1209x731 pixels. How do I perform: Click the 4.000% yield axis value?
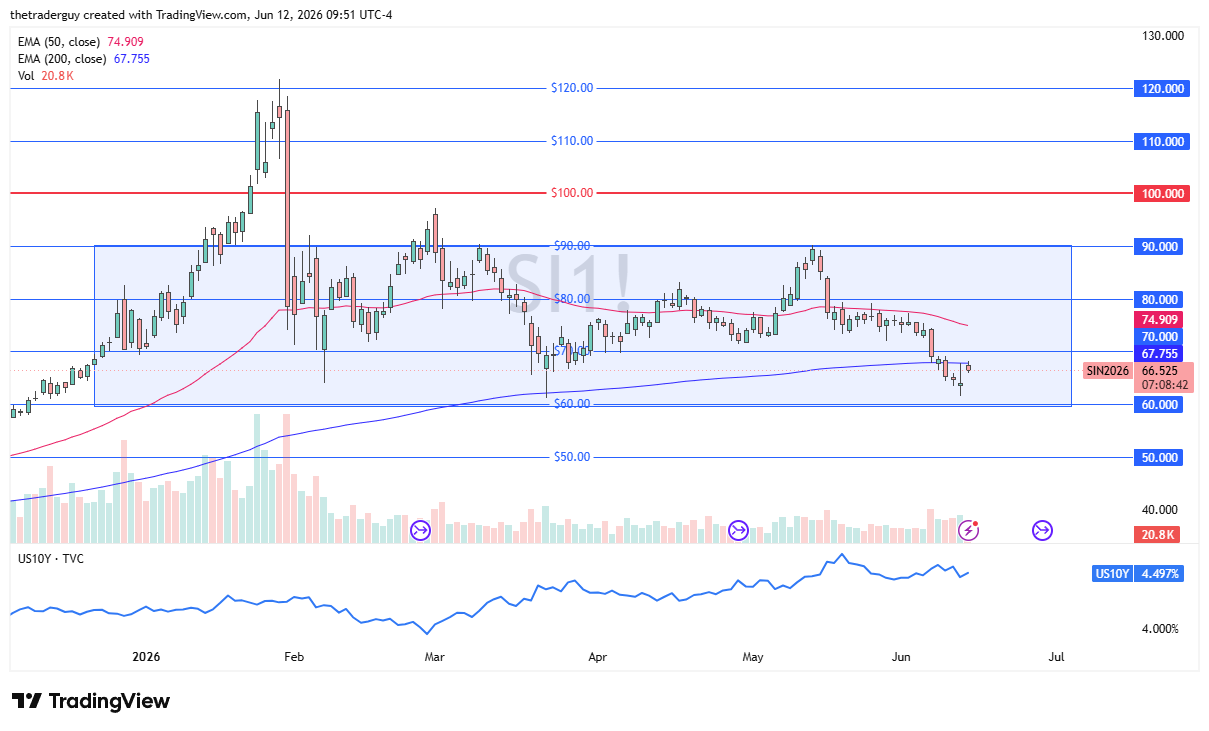(x=1161, y=628)
